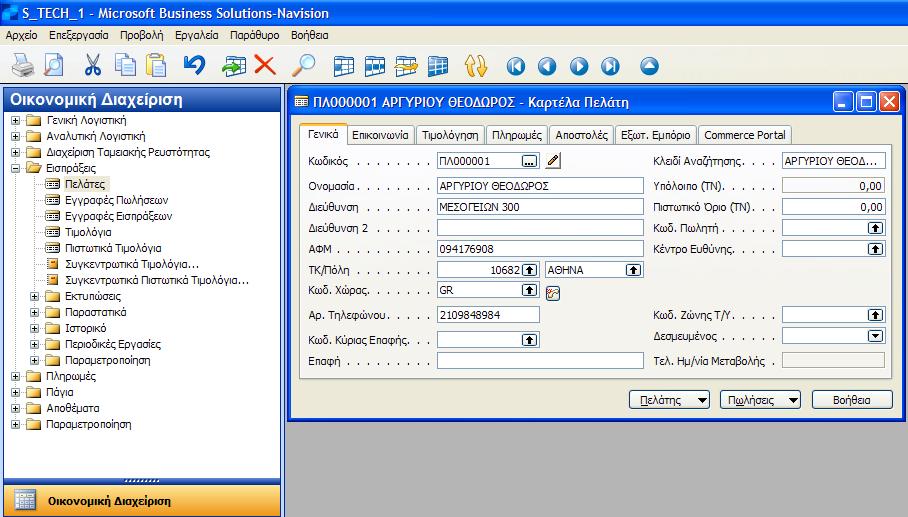
Task: Click the Show All grid icon
Action: click(438, 66)
